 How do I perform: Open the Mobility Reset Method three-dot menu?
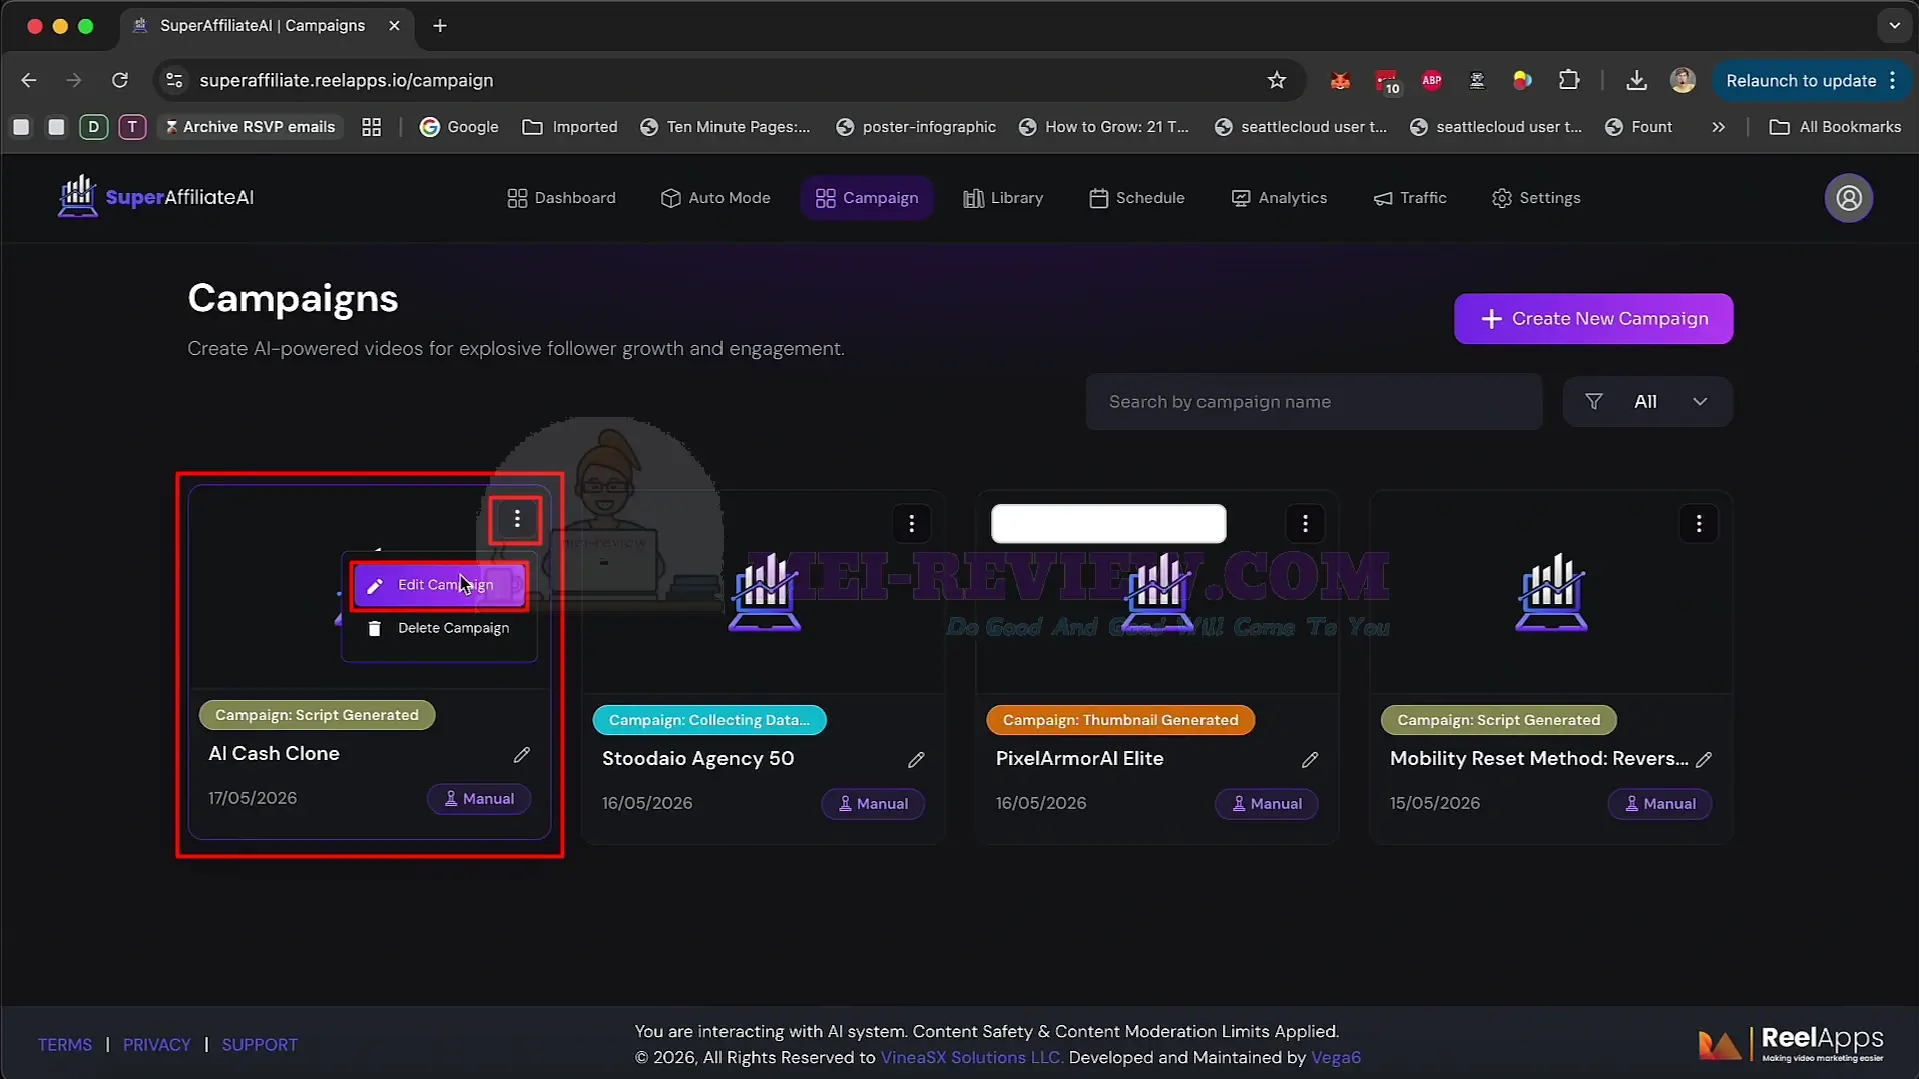click(x=1698, y=523)
